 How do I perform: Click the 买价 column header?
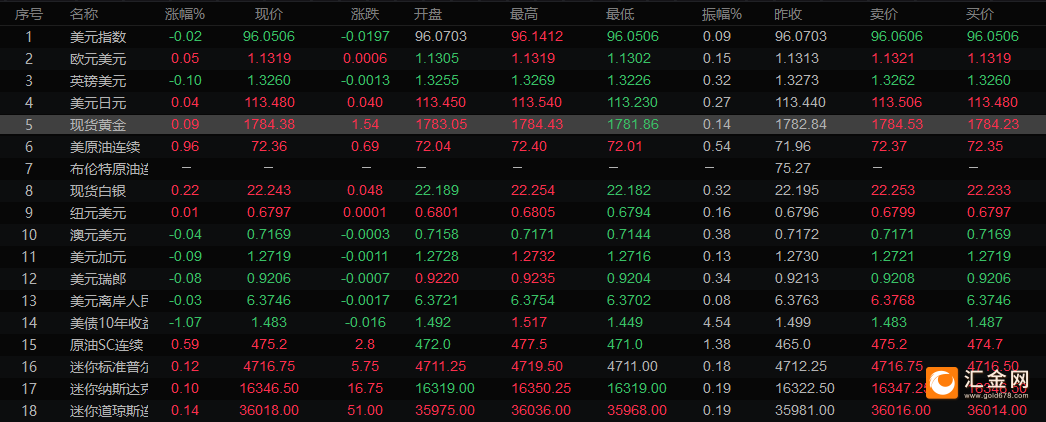coord(981,13)
